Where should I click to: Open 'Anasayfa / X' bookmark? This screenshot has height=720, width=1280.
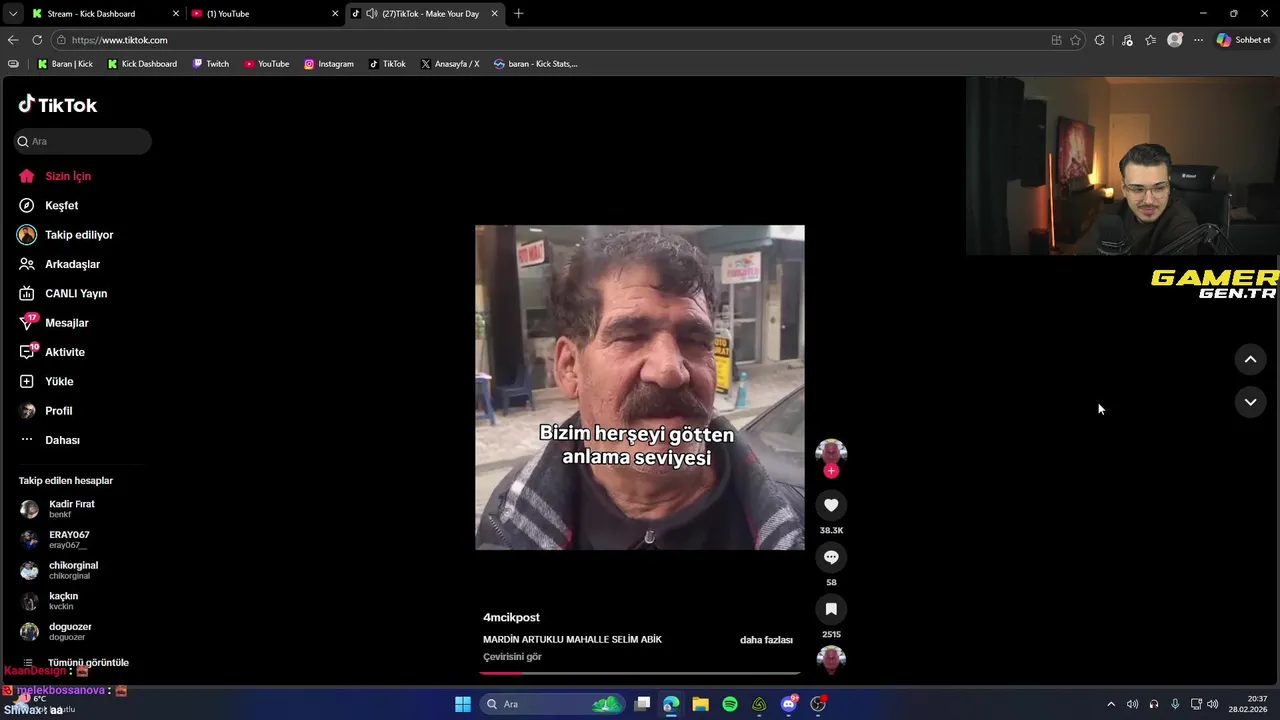pos(450,64)
